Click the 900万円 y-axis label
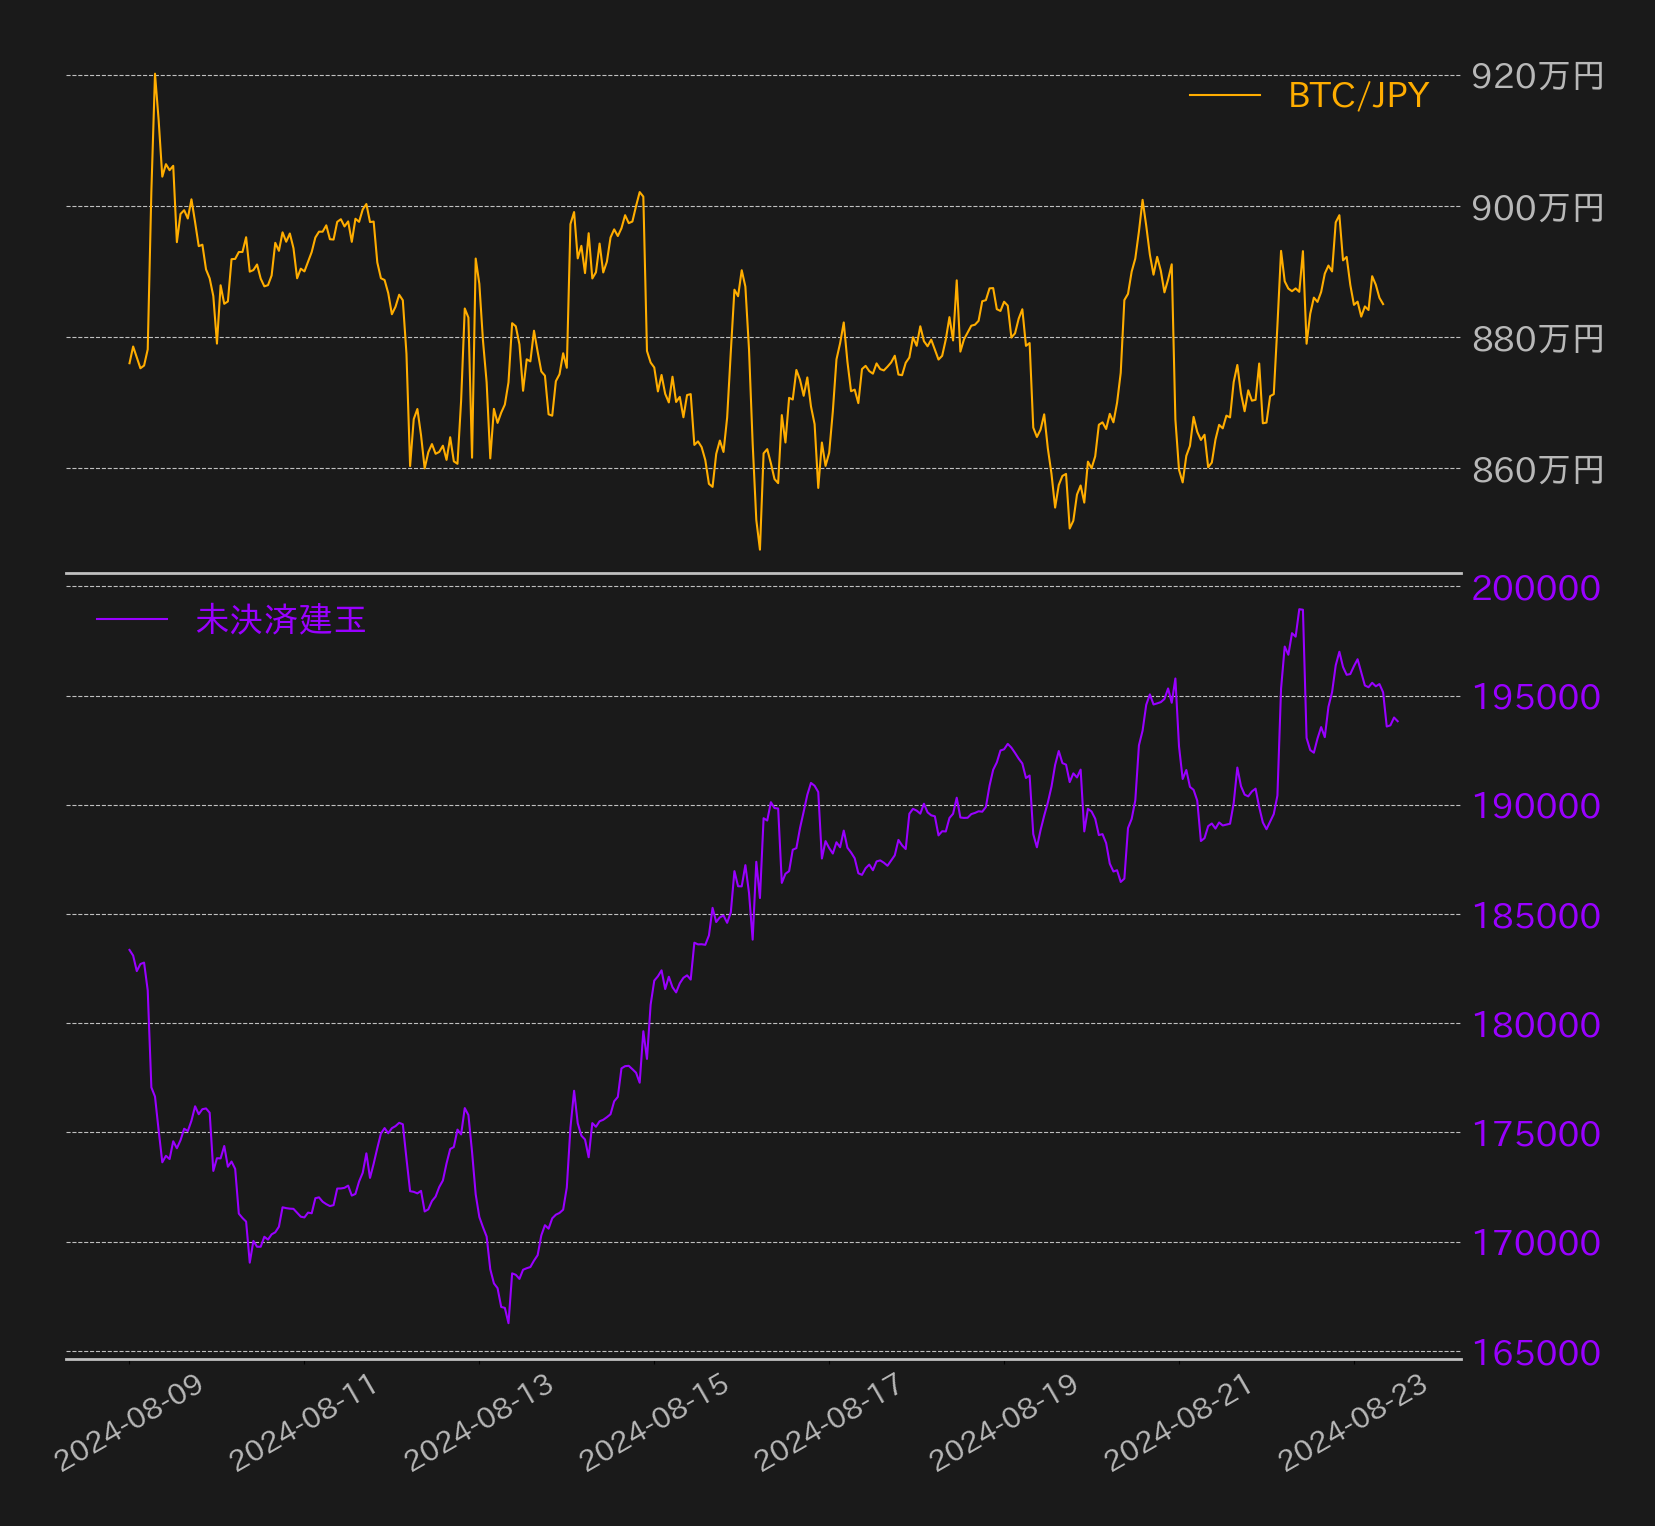 (x=1537, y=208)
